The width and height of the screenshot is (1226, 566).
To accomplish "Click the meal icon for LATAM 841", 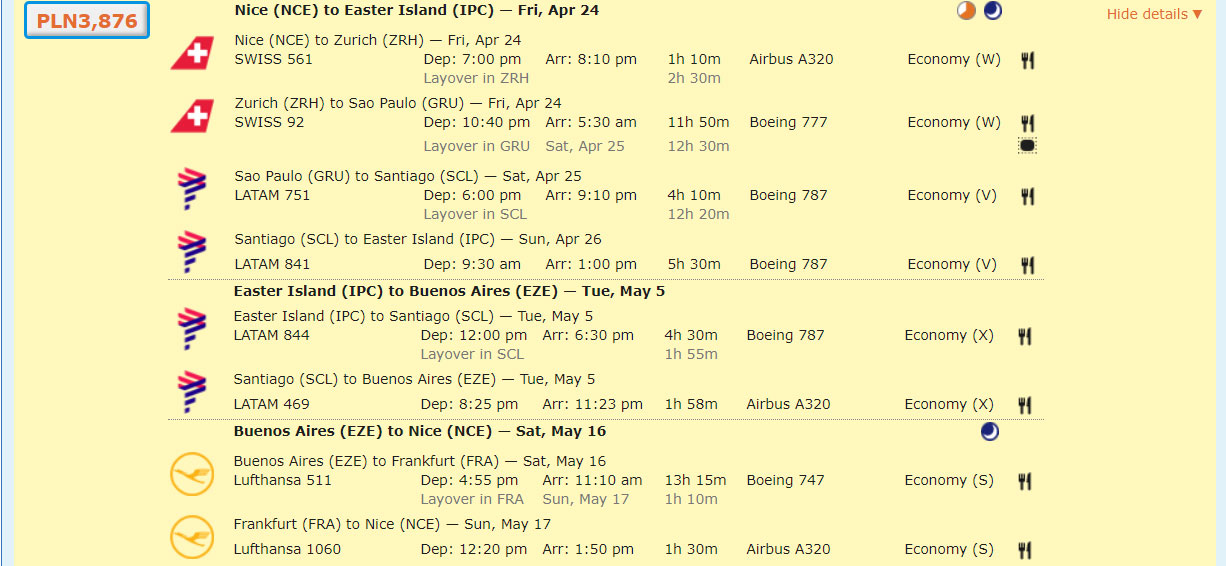I will pos(1027,265).
